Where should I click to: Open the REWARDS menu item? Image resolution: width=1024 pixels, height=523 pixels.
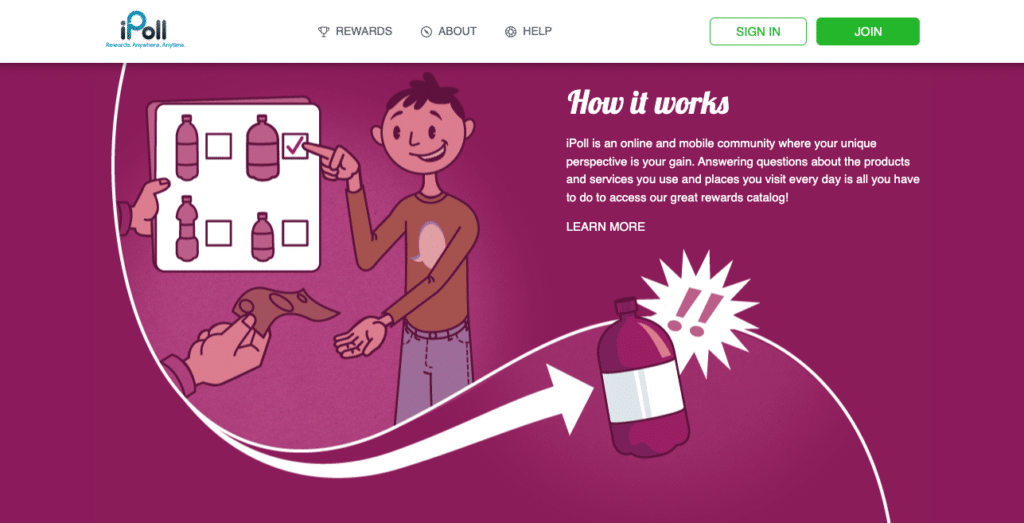click(x=364, y=31)
